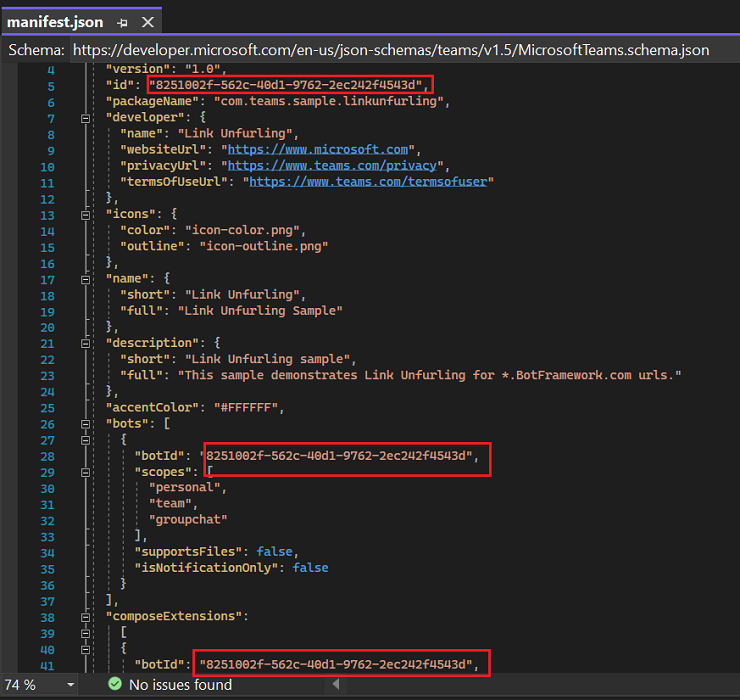Collapse the bot object on line 27

coord(85,440)
